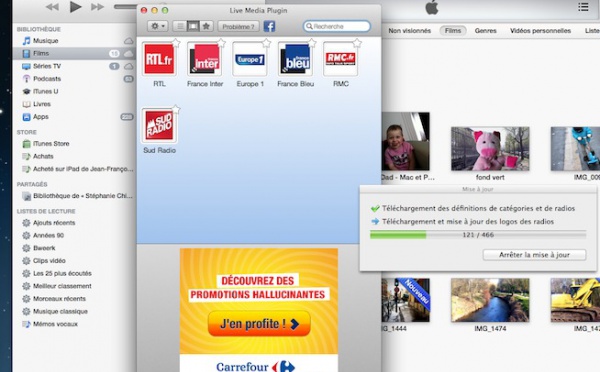Image resolution: width=600 pixels, height=372 pixels.
Task: Toggle favorite star on RMC station
Action: click(357, 43)
